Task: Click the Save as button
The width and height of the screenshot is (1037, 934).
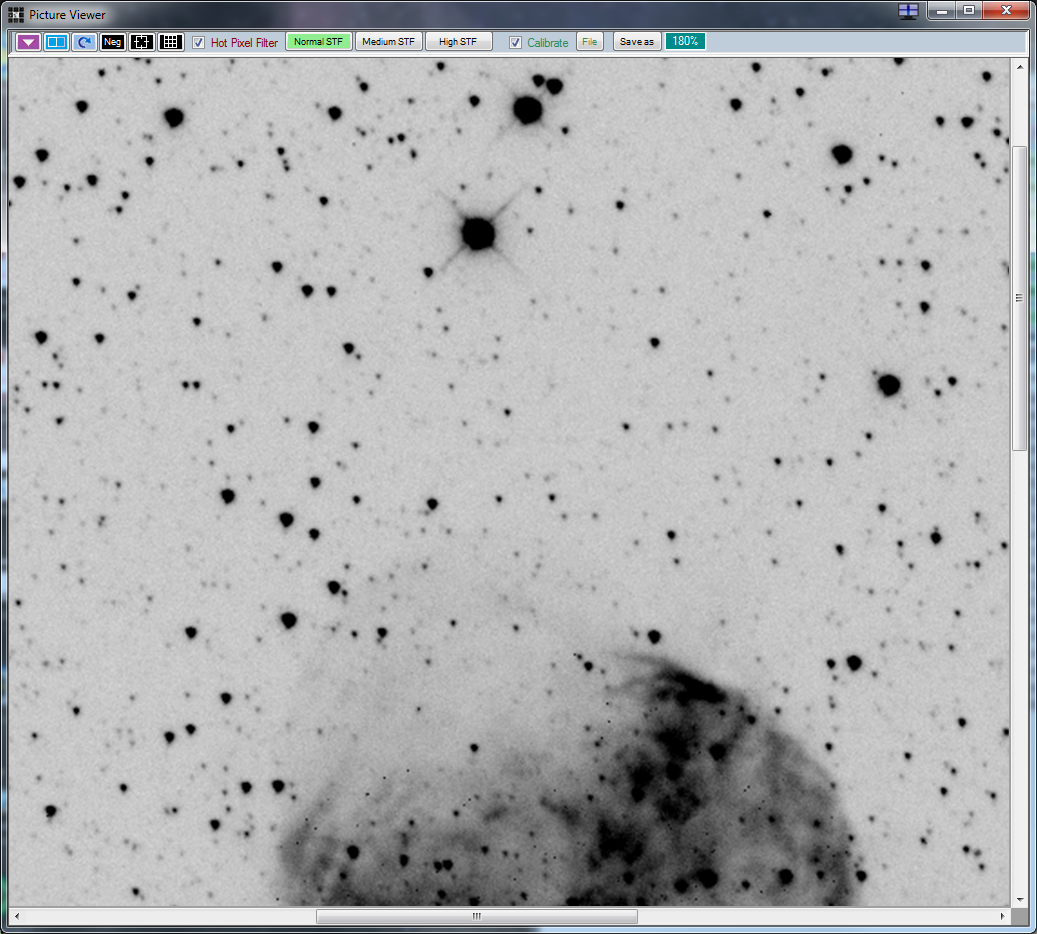Action: click(x=636, y=42)
